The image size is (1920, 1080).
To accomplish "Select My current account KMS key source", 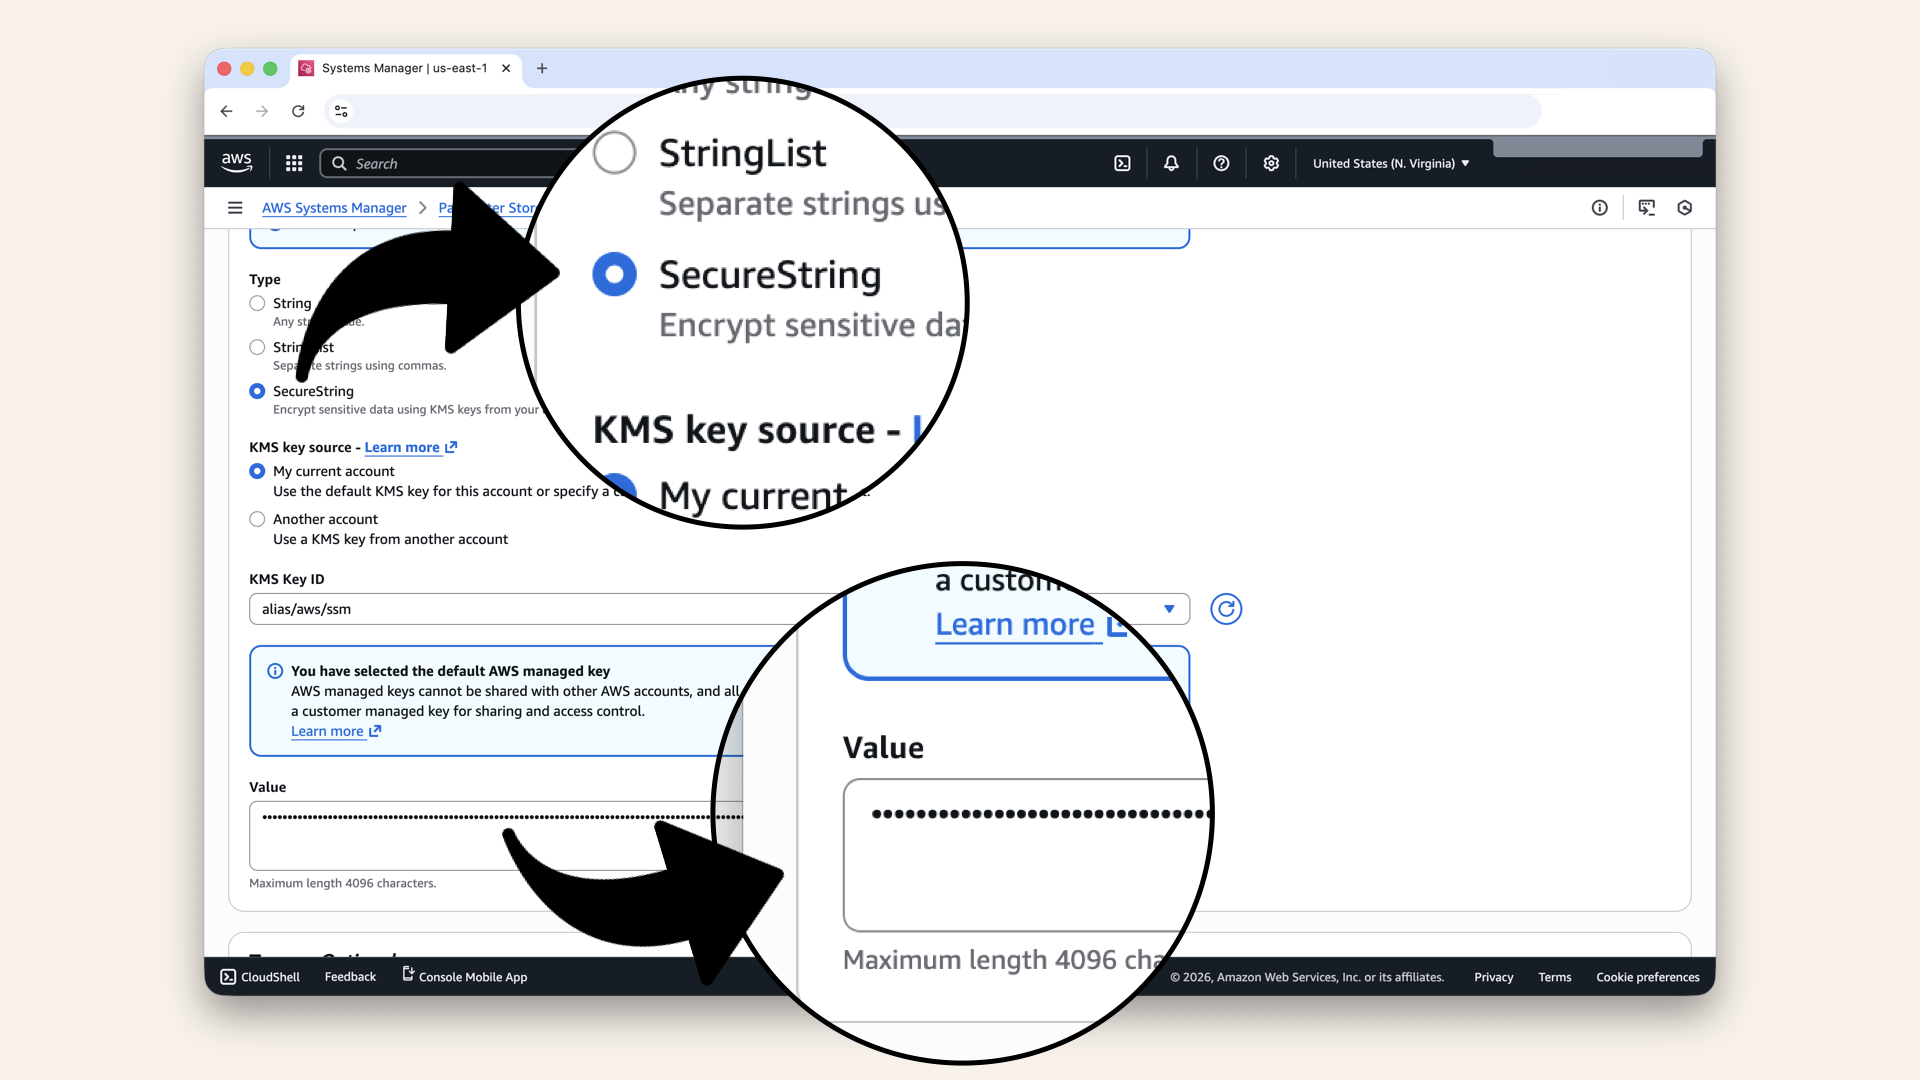I will pyautogui.click(x=257, y=471).
